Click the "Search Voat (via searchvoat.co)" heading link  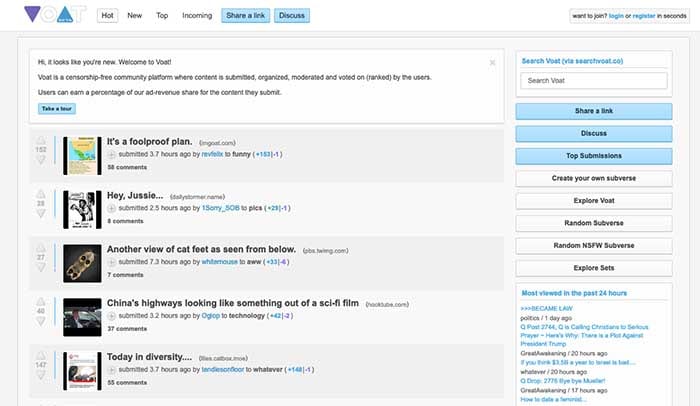pos(572,61)
